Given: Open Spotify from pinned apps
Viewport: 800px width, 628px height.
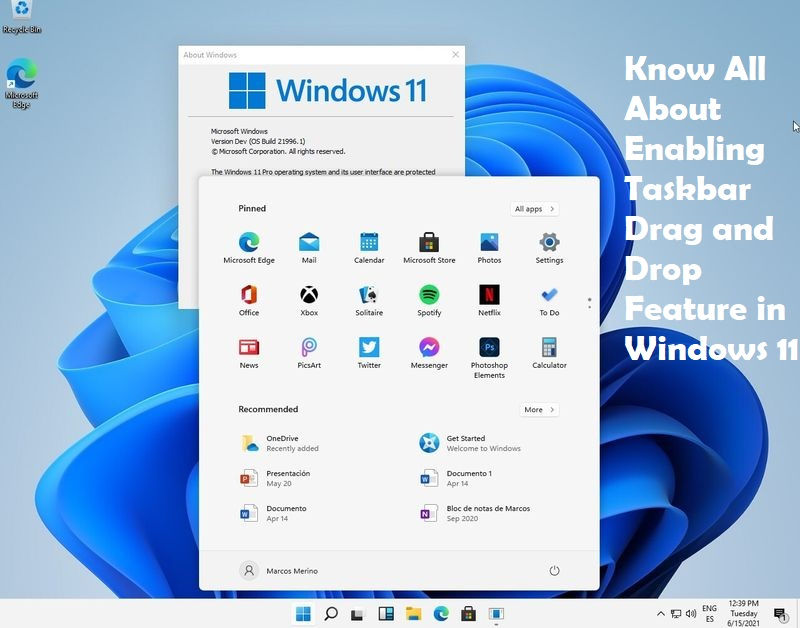Looking at the screenshot, I should pos(429,300).
